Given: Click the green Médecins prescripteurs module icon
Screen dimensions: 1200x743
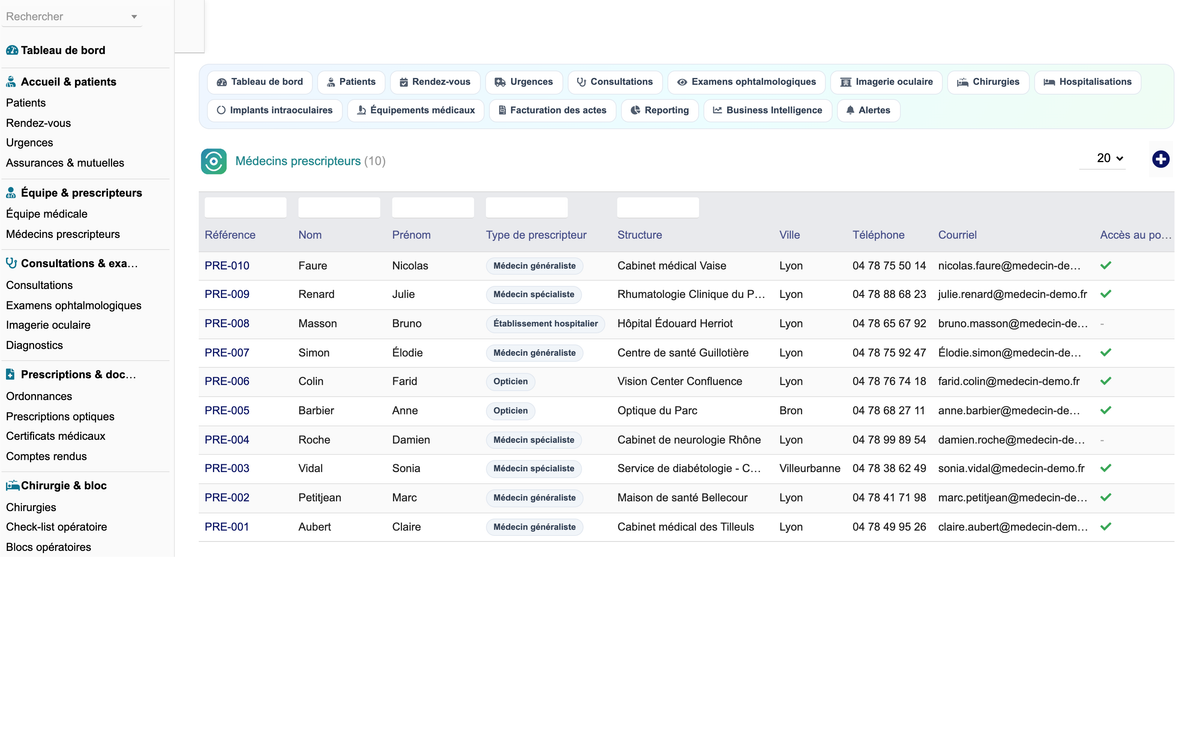Looking at the screenshot, I should (x=214, y=161).
